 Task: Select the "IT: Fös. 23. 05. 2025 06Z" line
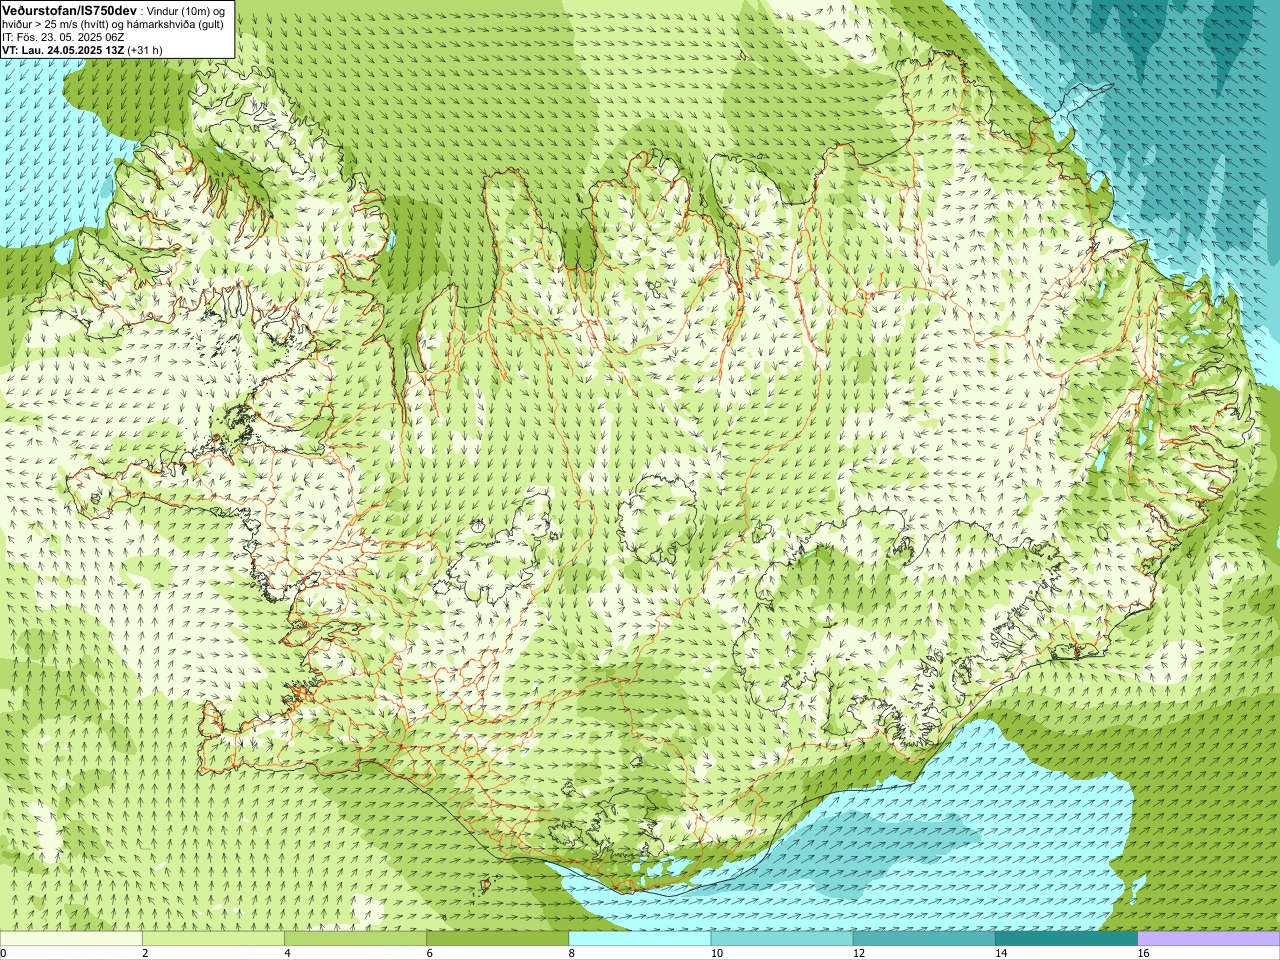pos(61,36)
